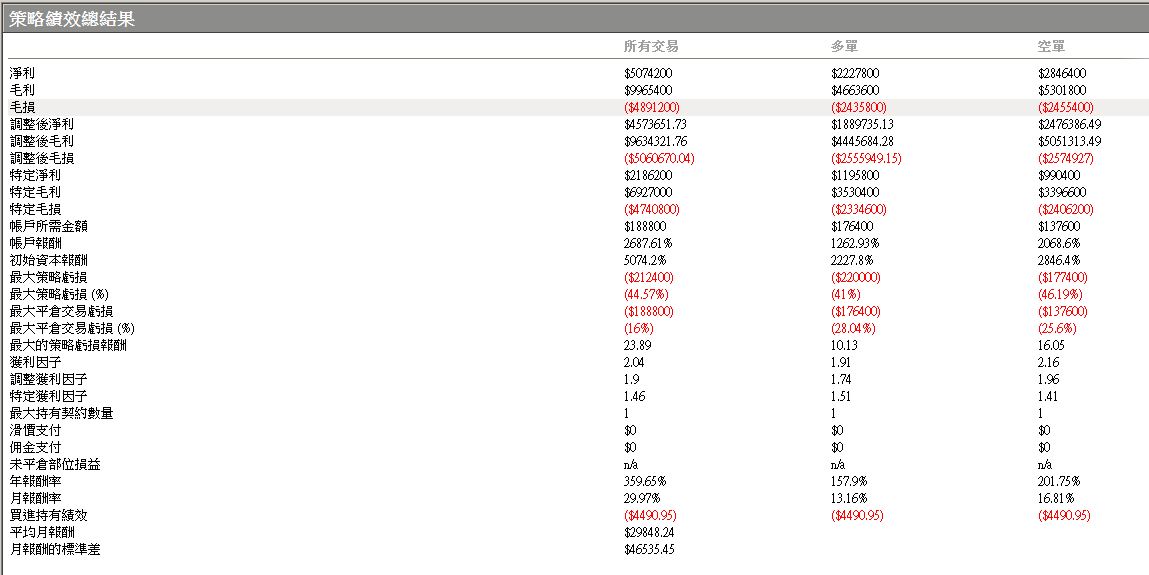Click initial capital return 5074.2%
The height and width of the screenshot is (575, 1149).
[645, 260]
